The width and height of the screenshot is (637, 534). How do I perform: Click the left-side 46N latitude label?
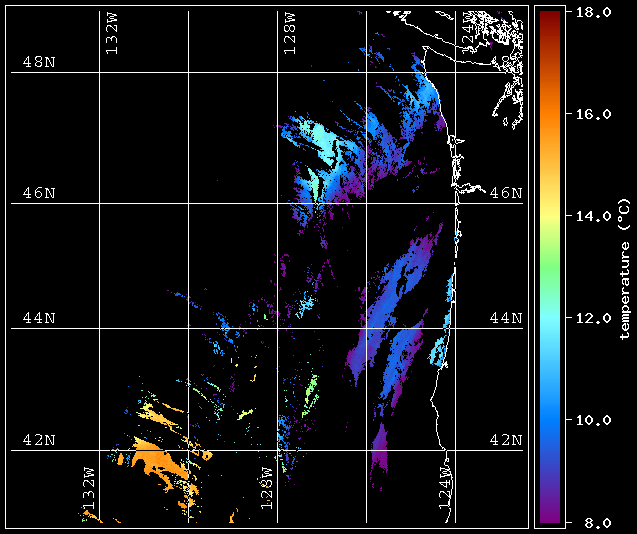coord(39,193)
